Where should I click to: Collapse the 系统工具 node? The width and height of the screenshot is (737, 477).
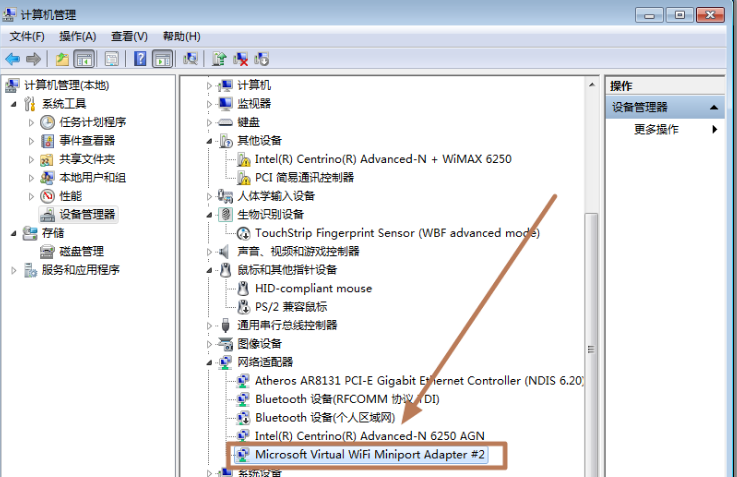click(14, 104)
